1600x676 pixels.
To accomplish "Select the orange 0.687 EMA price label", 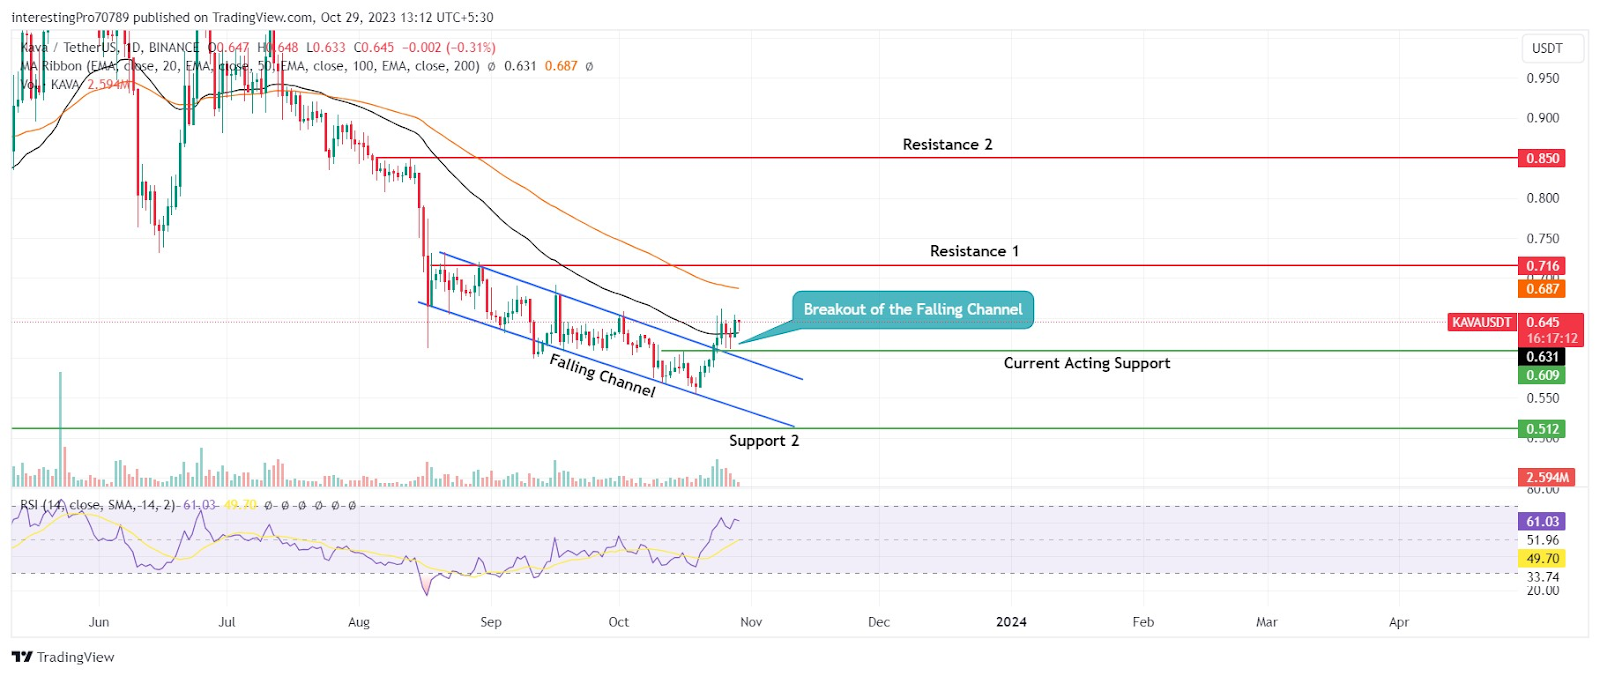I will [1542, 289].
